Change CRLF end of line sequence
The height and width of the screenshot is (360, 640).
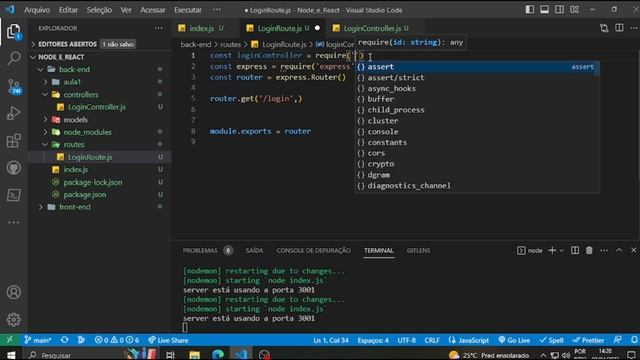[431, 340]
